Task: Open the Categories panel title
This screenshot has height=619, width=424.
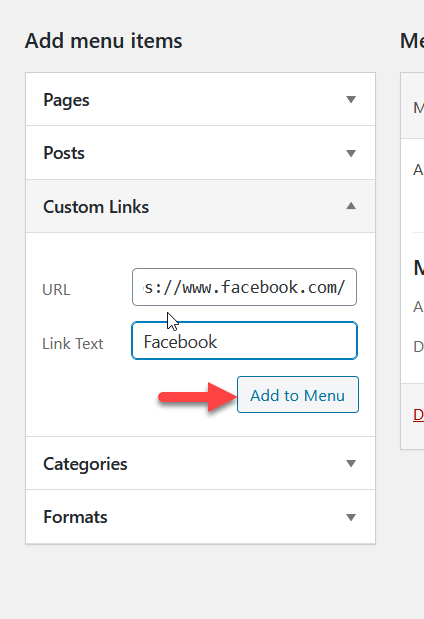Action: click(85, 464)
